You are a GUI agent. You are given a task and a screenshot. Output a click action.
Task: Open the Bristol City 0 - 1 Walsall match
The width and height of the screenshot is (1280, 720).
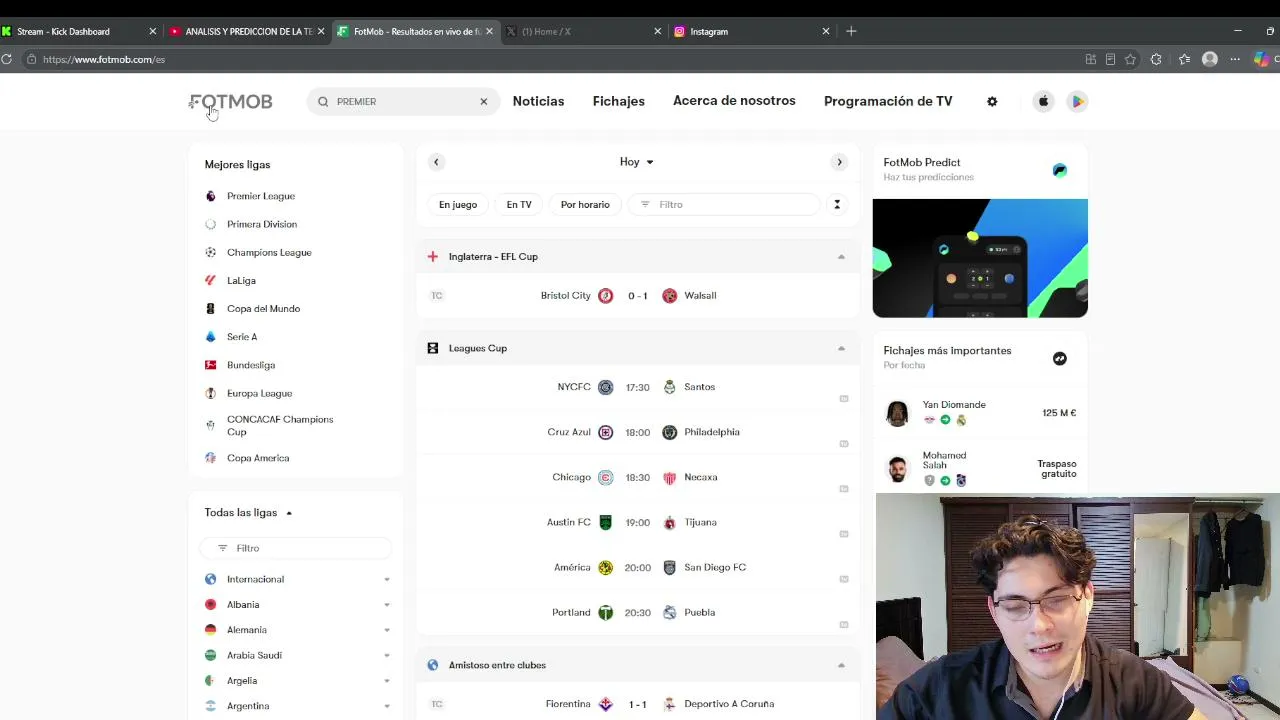tap(638, 296)
